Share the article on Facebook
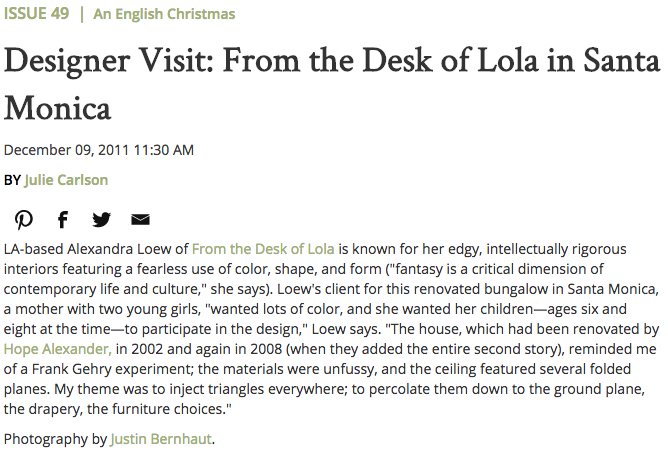The height and width of the screenshot is (452, 668). [62, 220]
